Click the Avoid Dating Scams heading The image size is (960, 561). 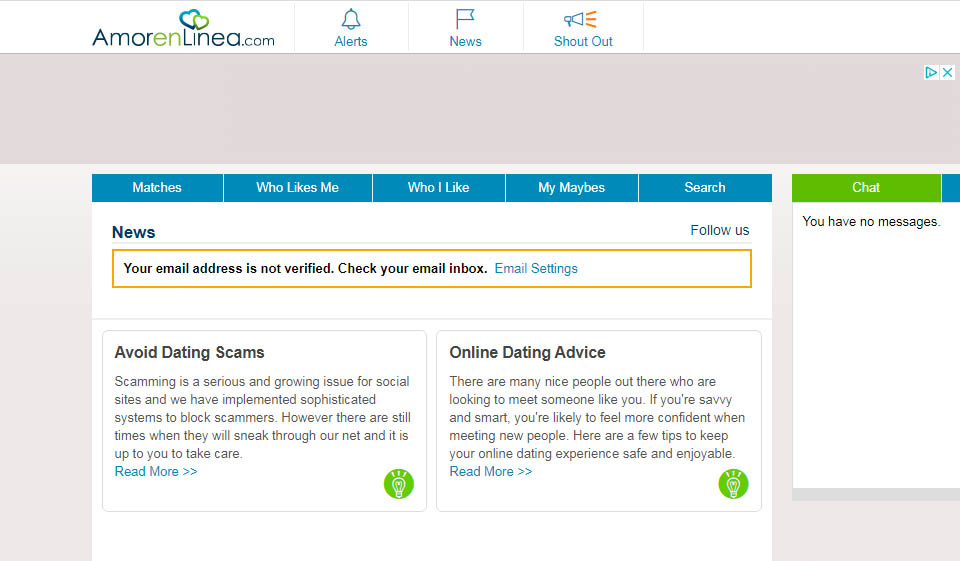(189, 352)
